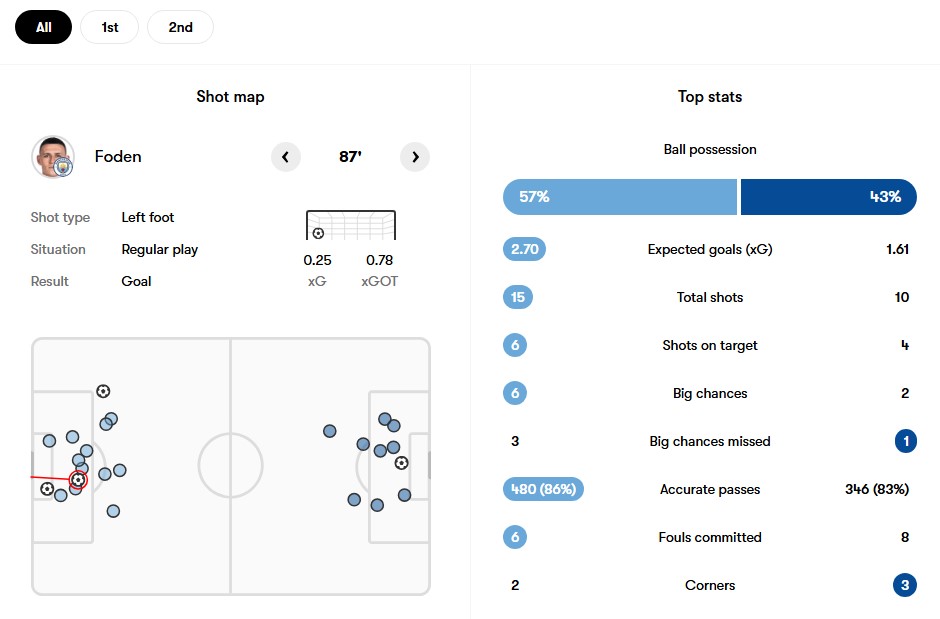
Task: Click the 43% possession bar segment
Action: (829, 197)
